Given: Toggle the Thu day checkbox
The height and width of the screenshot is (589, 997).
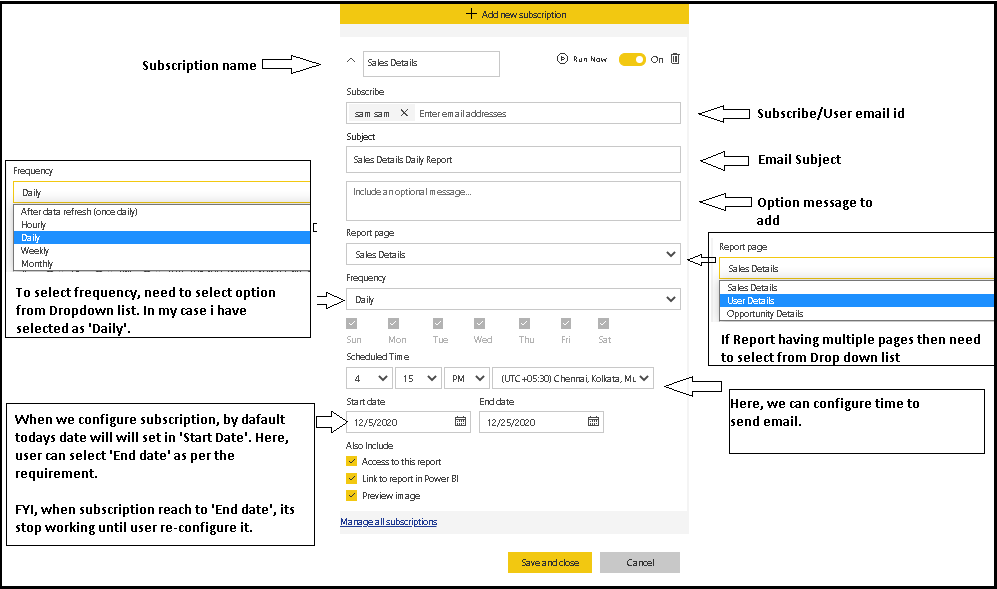Looking at the screenshot, I should (x=524, y=323).
